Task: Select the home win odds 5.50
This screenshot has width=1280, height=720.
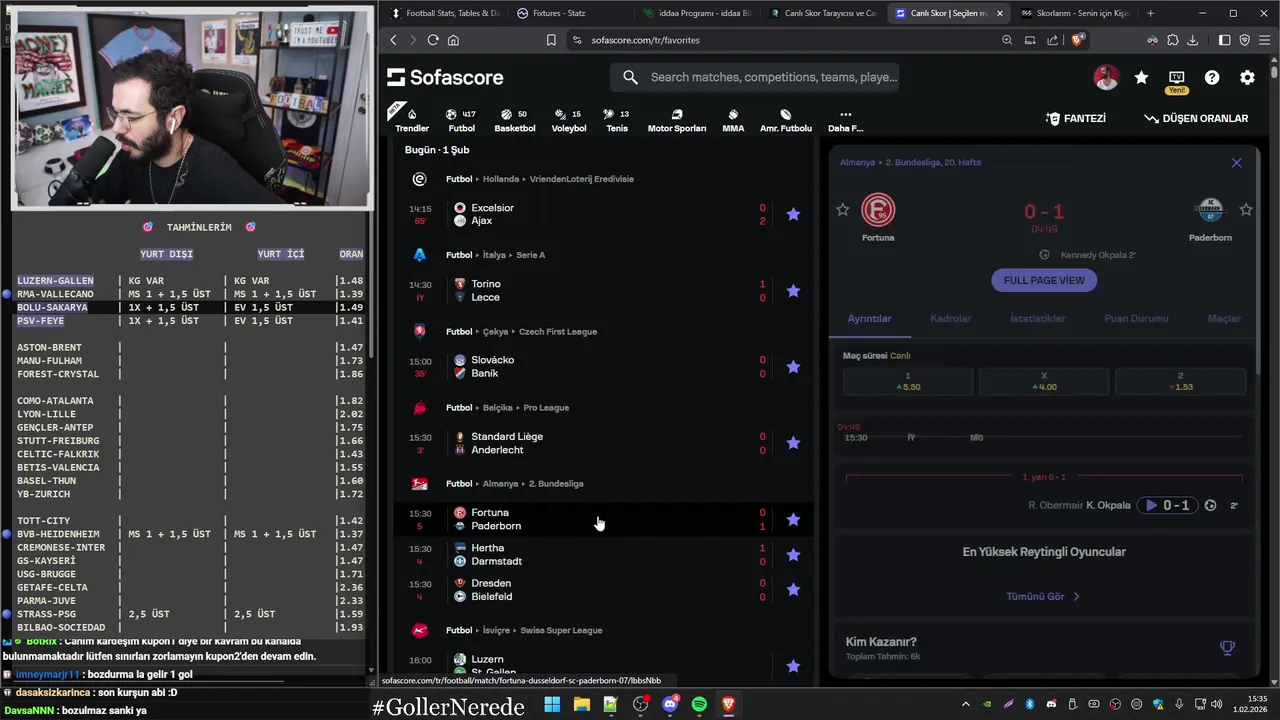Action: click(x=908, y=381)
